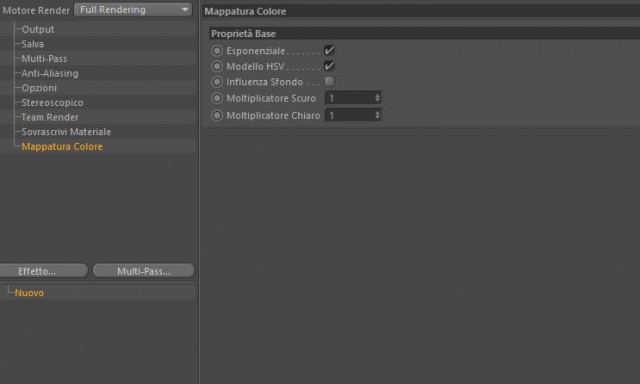Select Mappatura Colore entry in list
Viewport: 640px width, 384px height.
coord(62,146)
